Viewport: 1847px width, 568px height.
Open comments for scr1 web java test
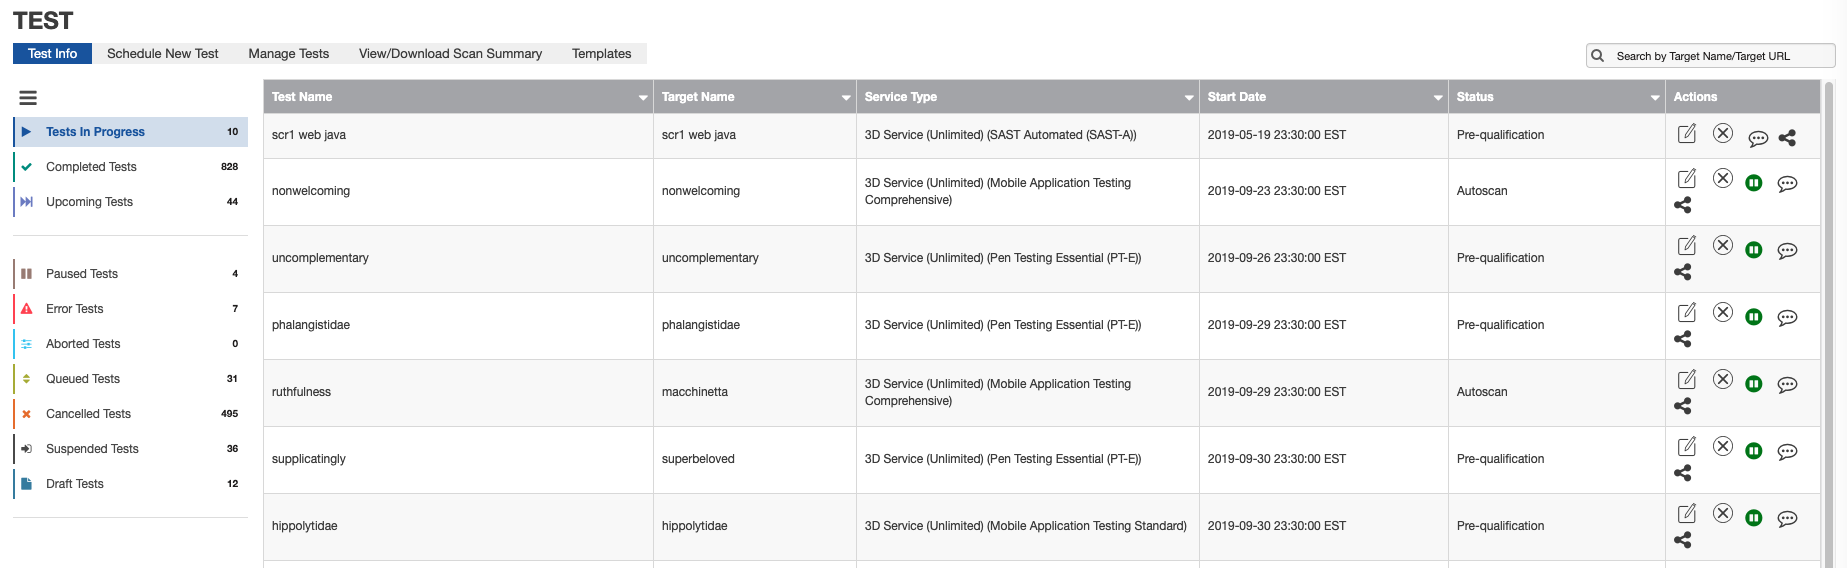(x=1758, y=139)
